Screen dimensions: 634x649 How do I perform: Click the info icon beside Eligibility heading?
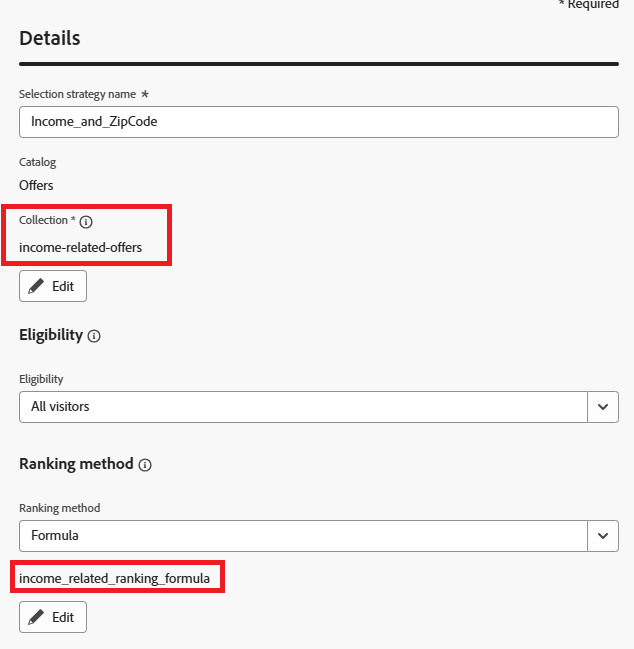(x=94, y=337)
